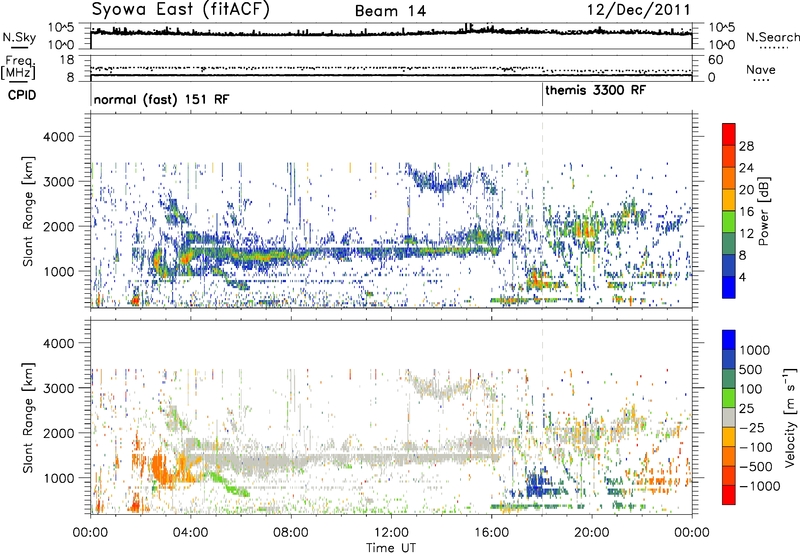Click the 'Syowa East (fitACF)' title
The height and width of the screenshot is (554, 800).
[x=181, y=10]
